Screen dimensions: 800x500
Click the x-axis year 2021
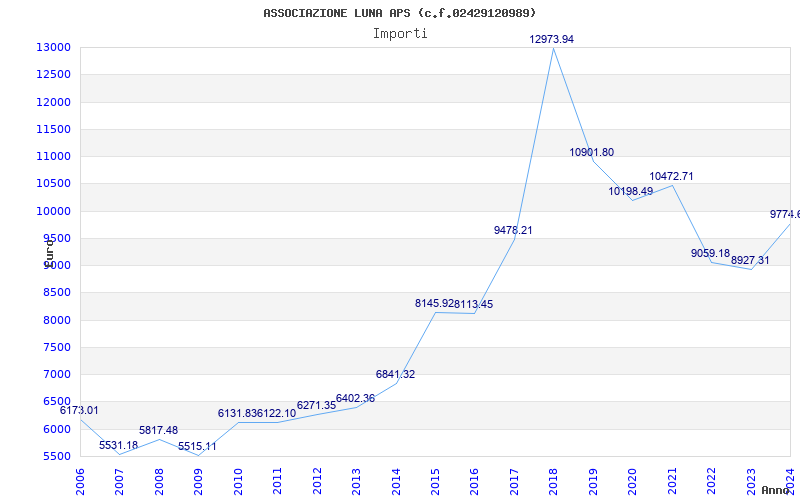[672, 482]
